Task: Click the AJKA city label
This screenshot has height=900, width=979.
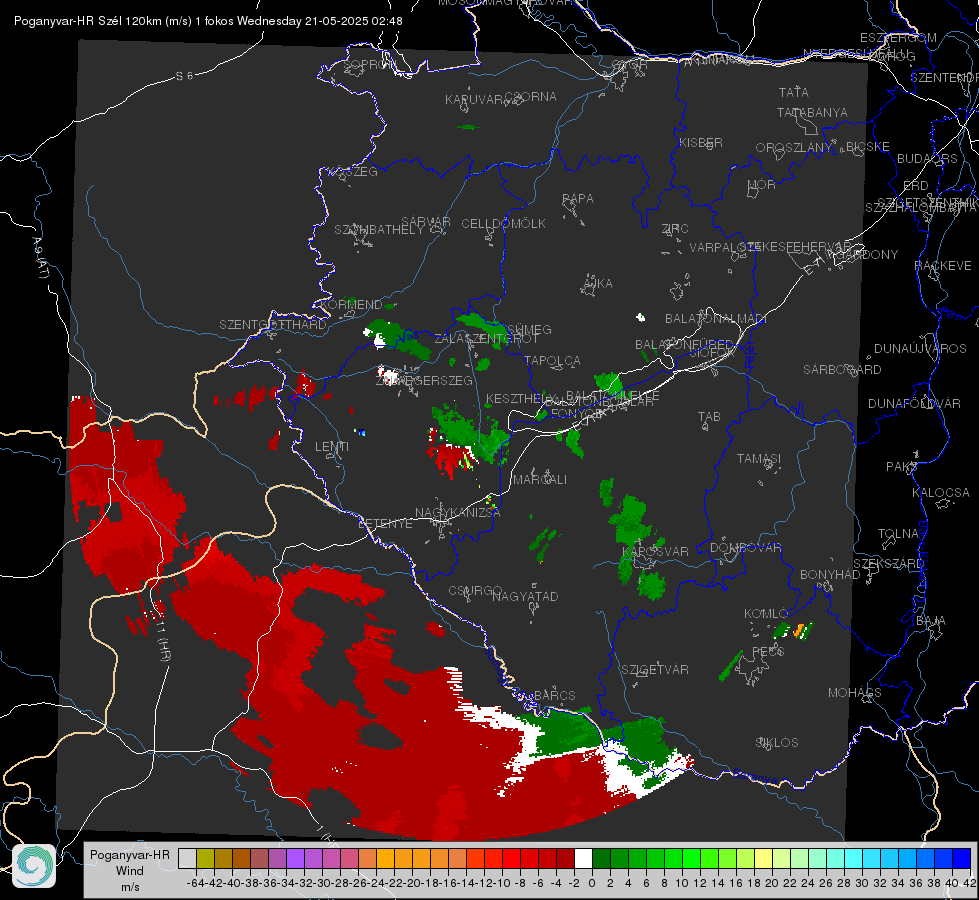Action: coord(598,284)
